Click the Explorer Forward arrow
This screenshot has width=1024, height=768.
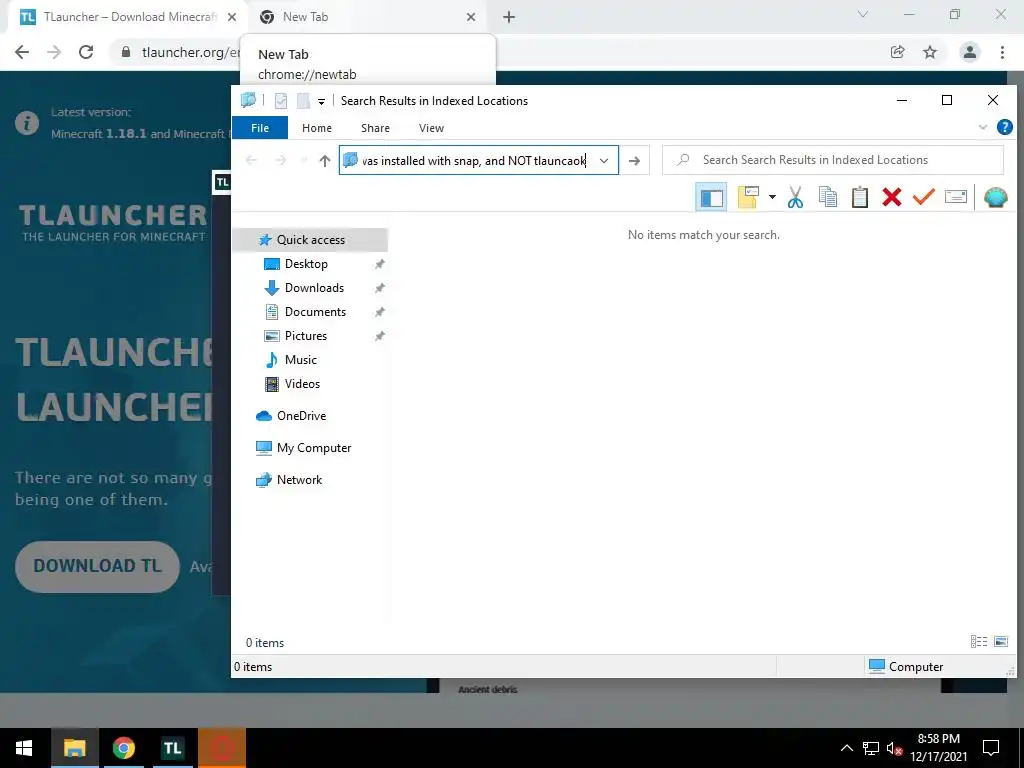pos(281,161)
